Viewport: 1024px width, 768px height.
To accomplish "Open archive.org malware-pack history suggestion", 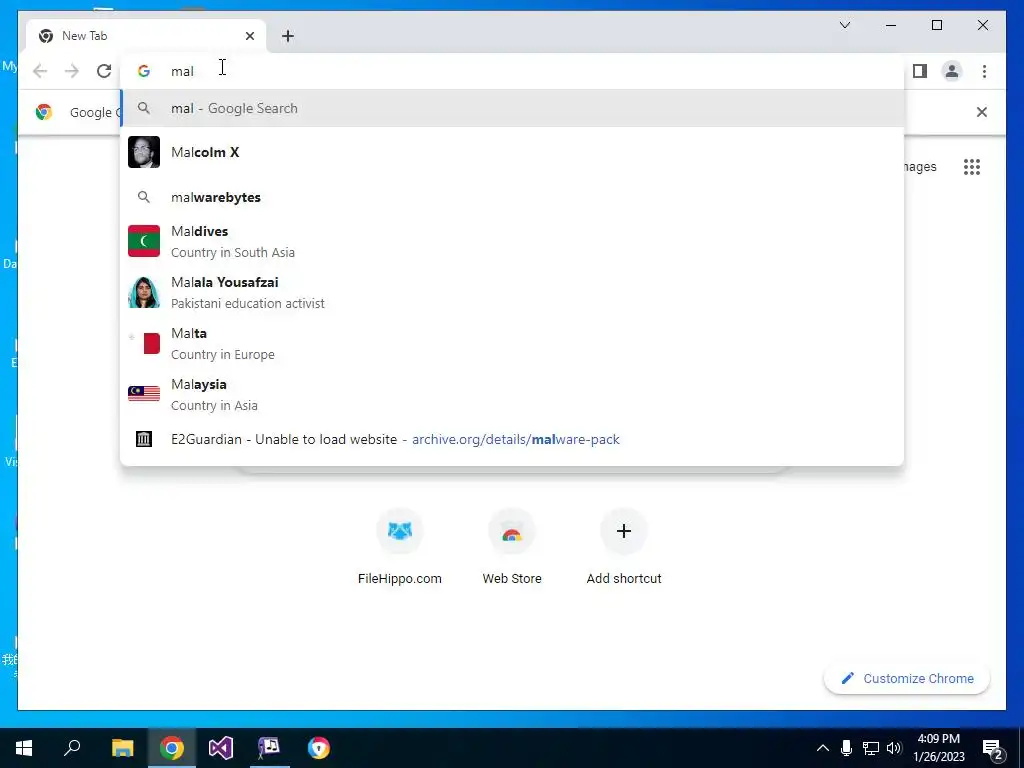I will click(512, 440).
